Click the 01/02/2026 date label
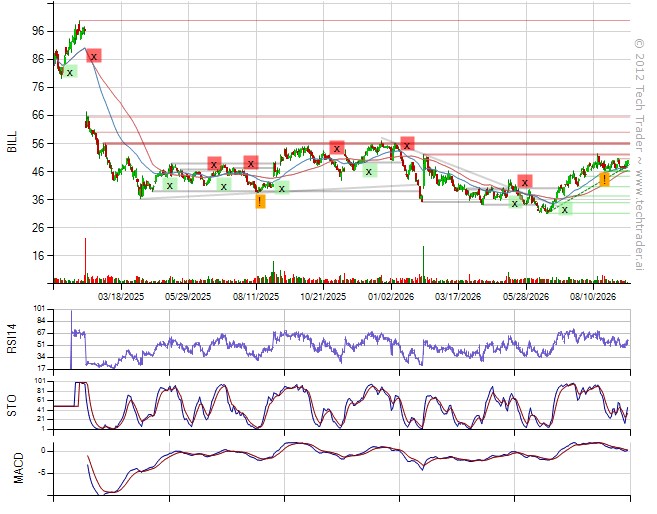The height and width of the screenshot is (514, 657). pos(391,297)
